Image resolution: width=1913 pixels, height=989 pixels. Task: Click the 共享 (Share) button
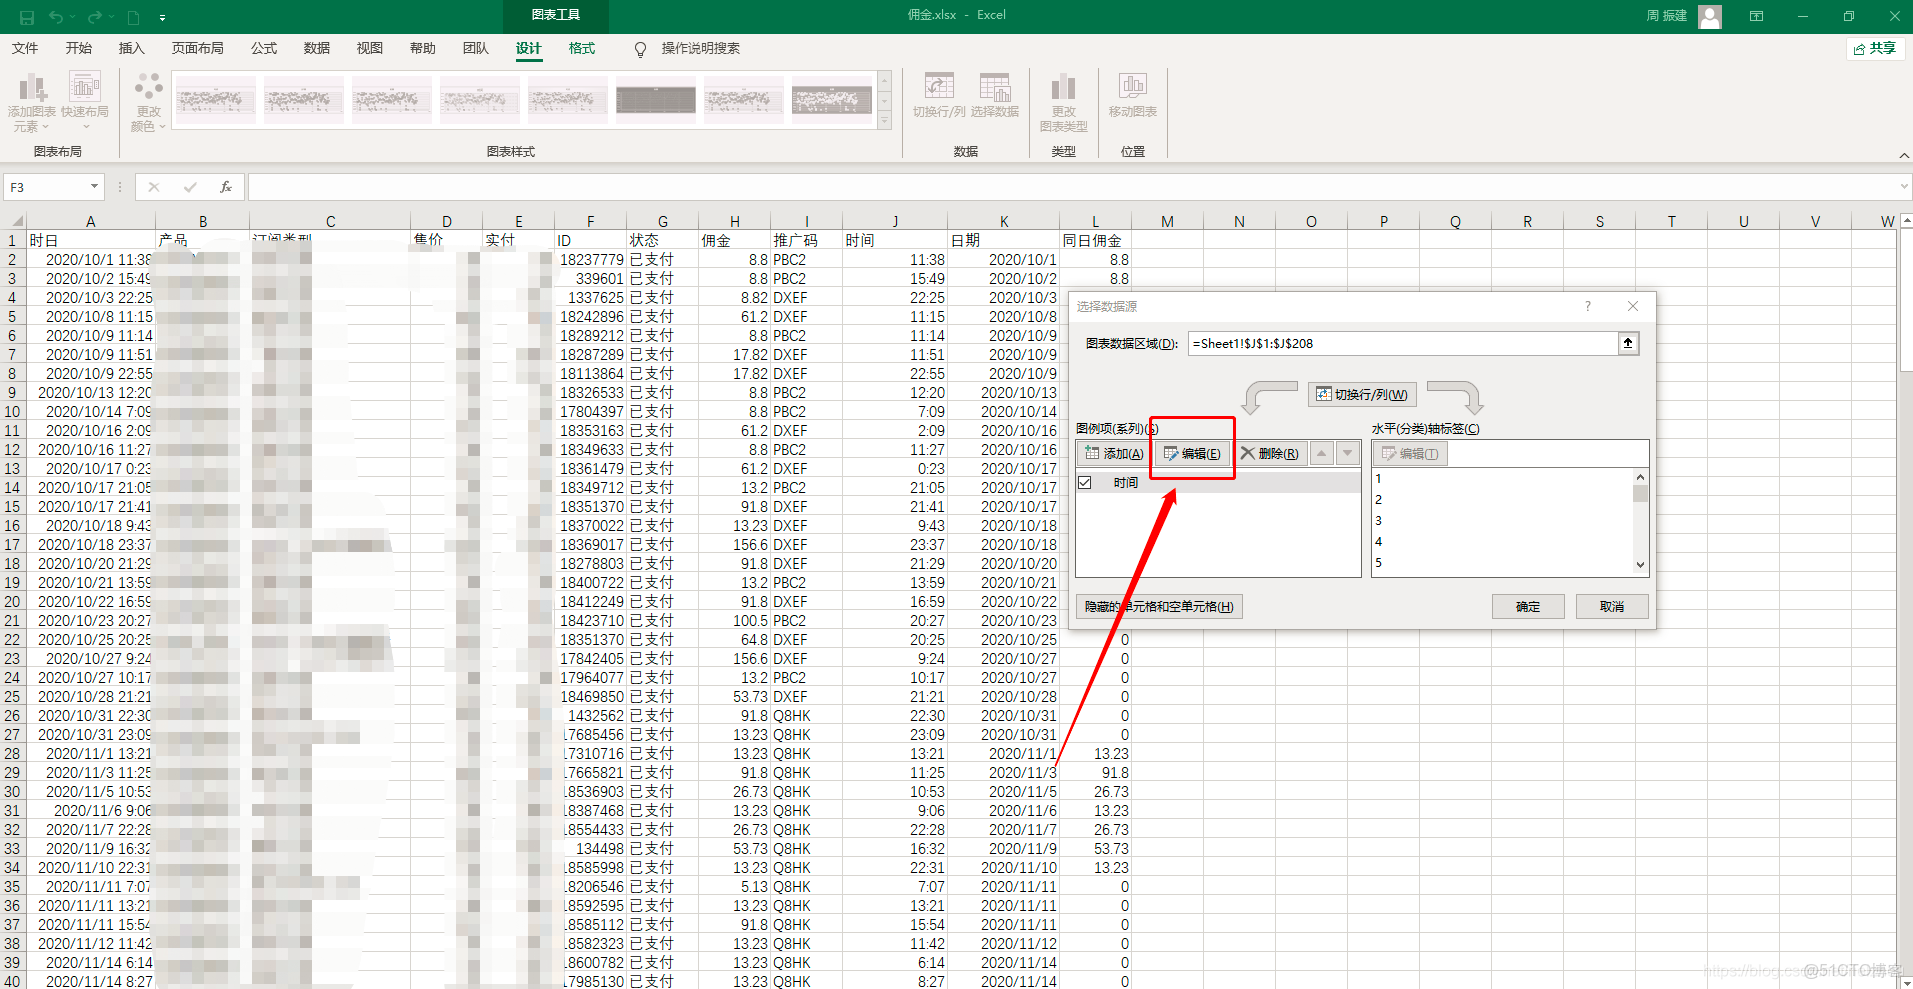1875,48
